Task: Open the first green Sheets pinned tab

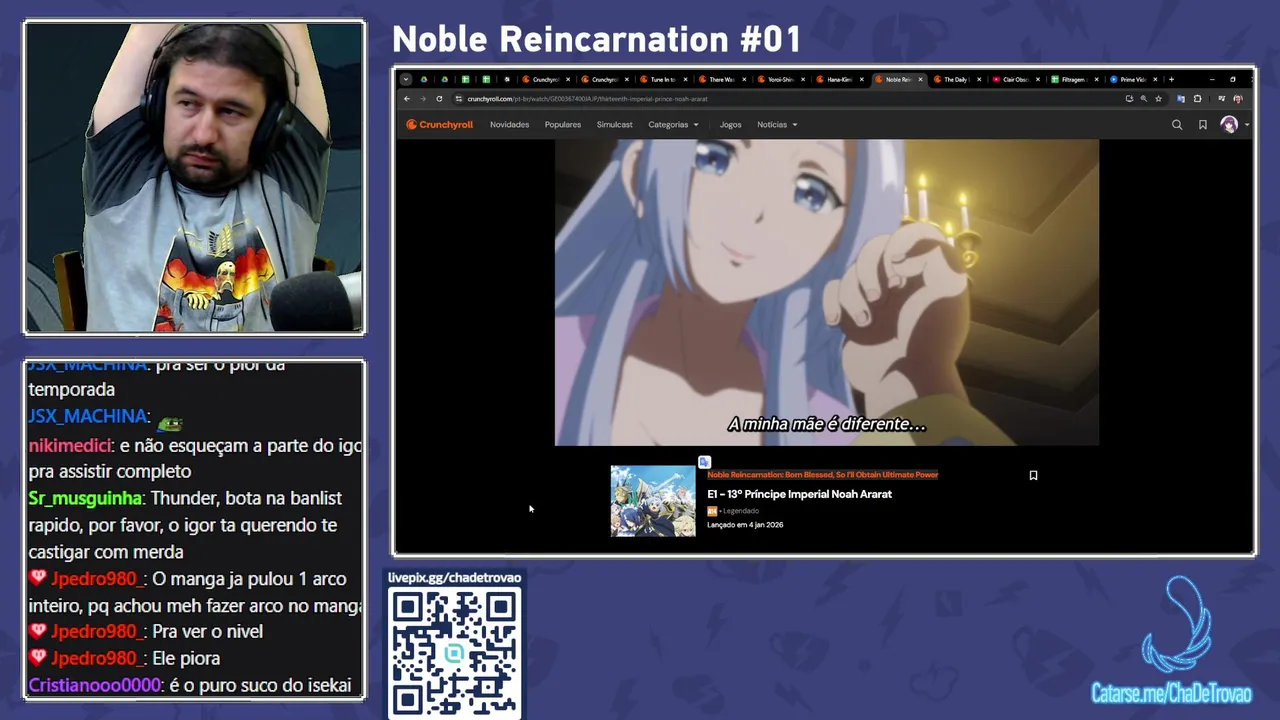Action: [465, 79]
